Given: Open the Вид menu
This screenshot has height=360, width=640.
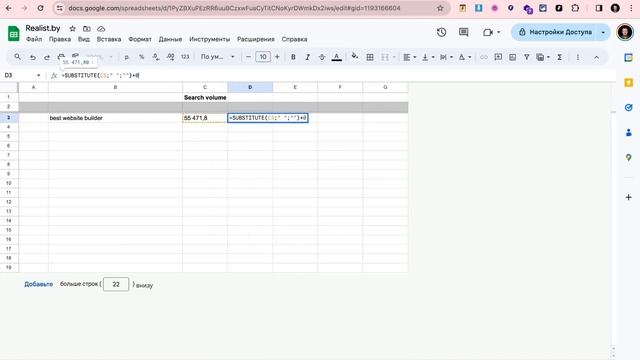Looking at the screenshot, I should coord(84,39).
